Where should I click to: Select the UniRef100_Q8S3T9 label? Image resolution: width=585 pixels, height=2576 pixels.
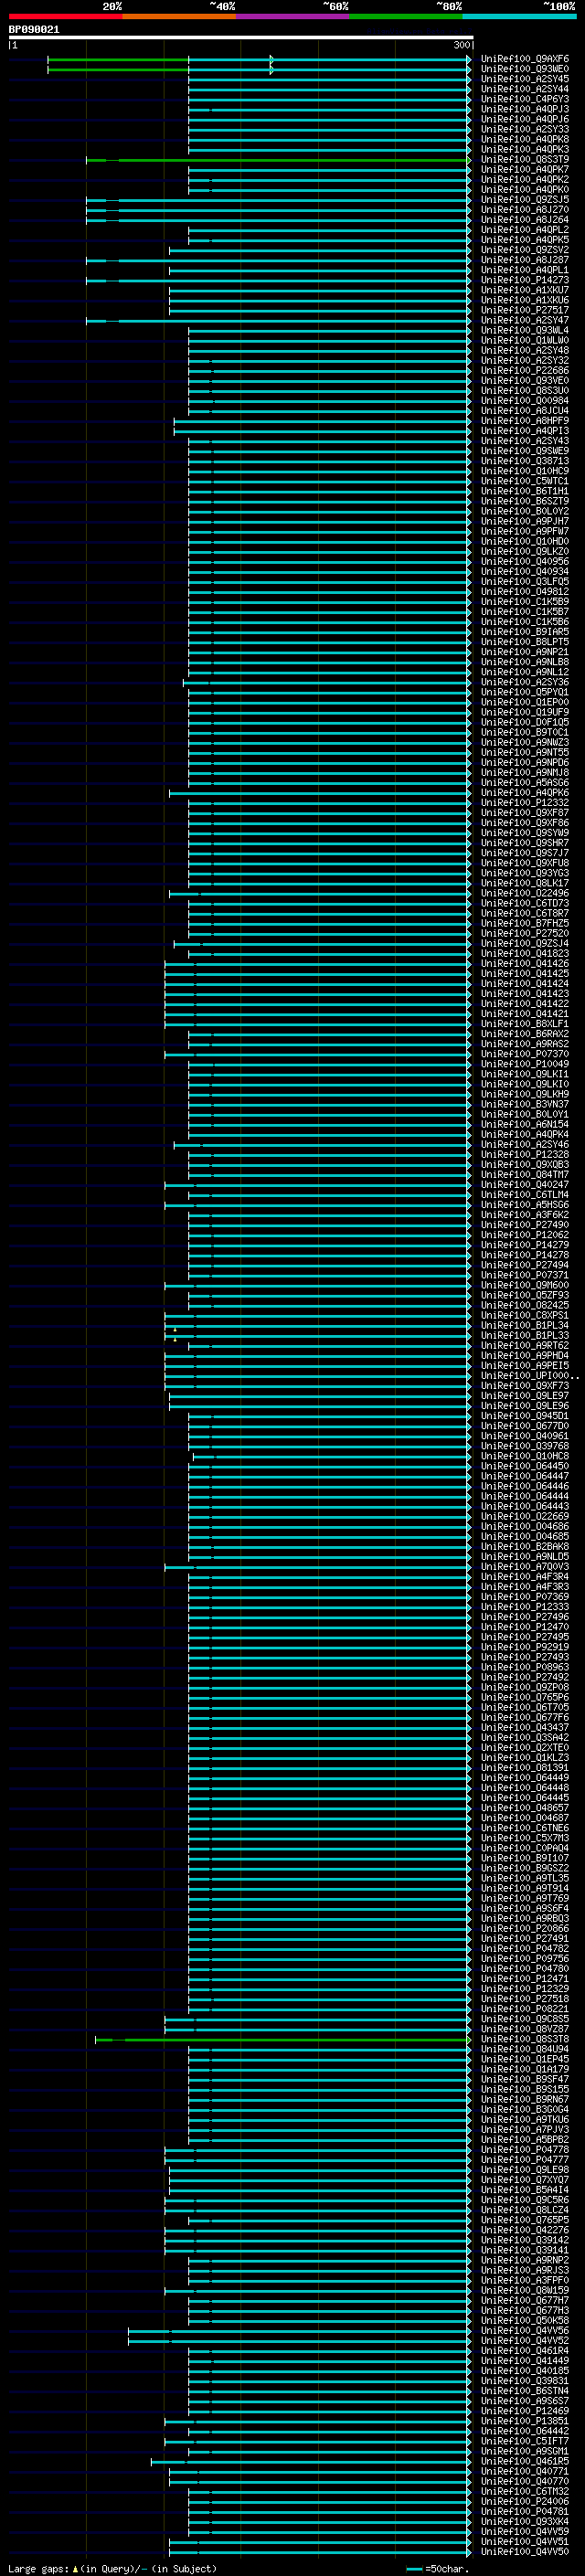(x=524, y=160)
